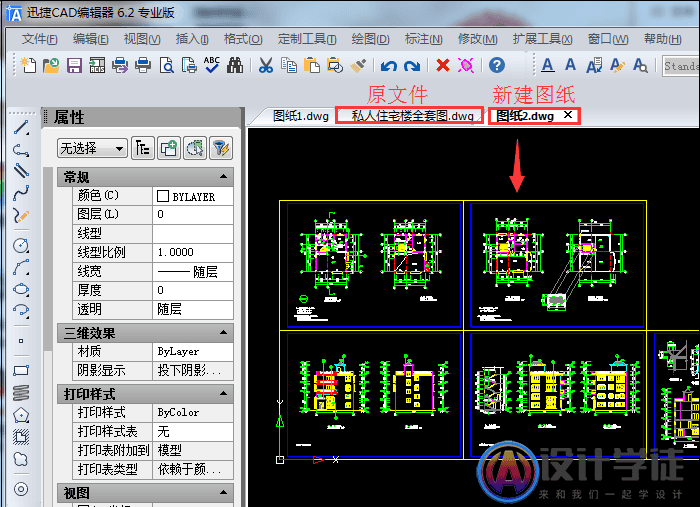Select the Line draw tool
The image size is (700, 507).
coord(21,128)
